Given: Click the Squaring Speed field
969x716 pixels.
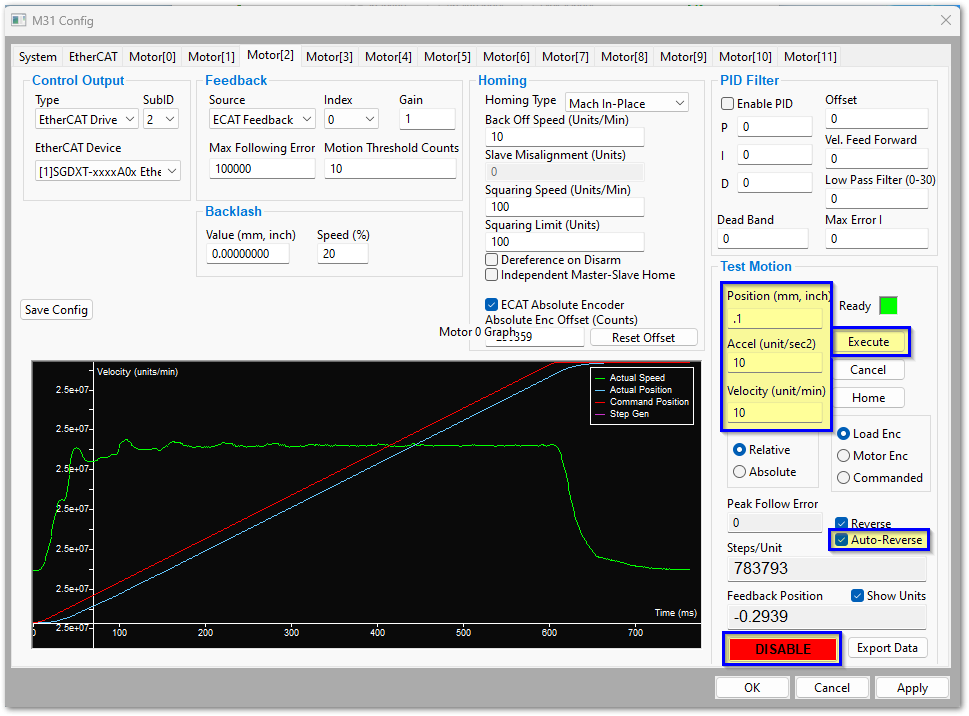Looking at the screenshot, I should click(564, 207).
